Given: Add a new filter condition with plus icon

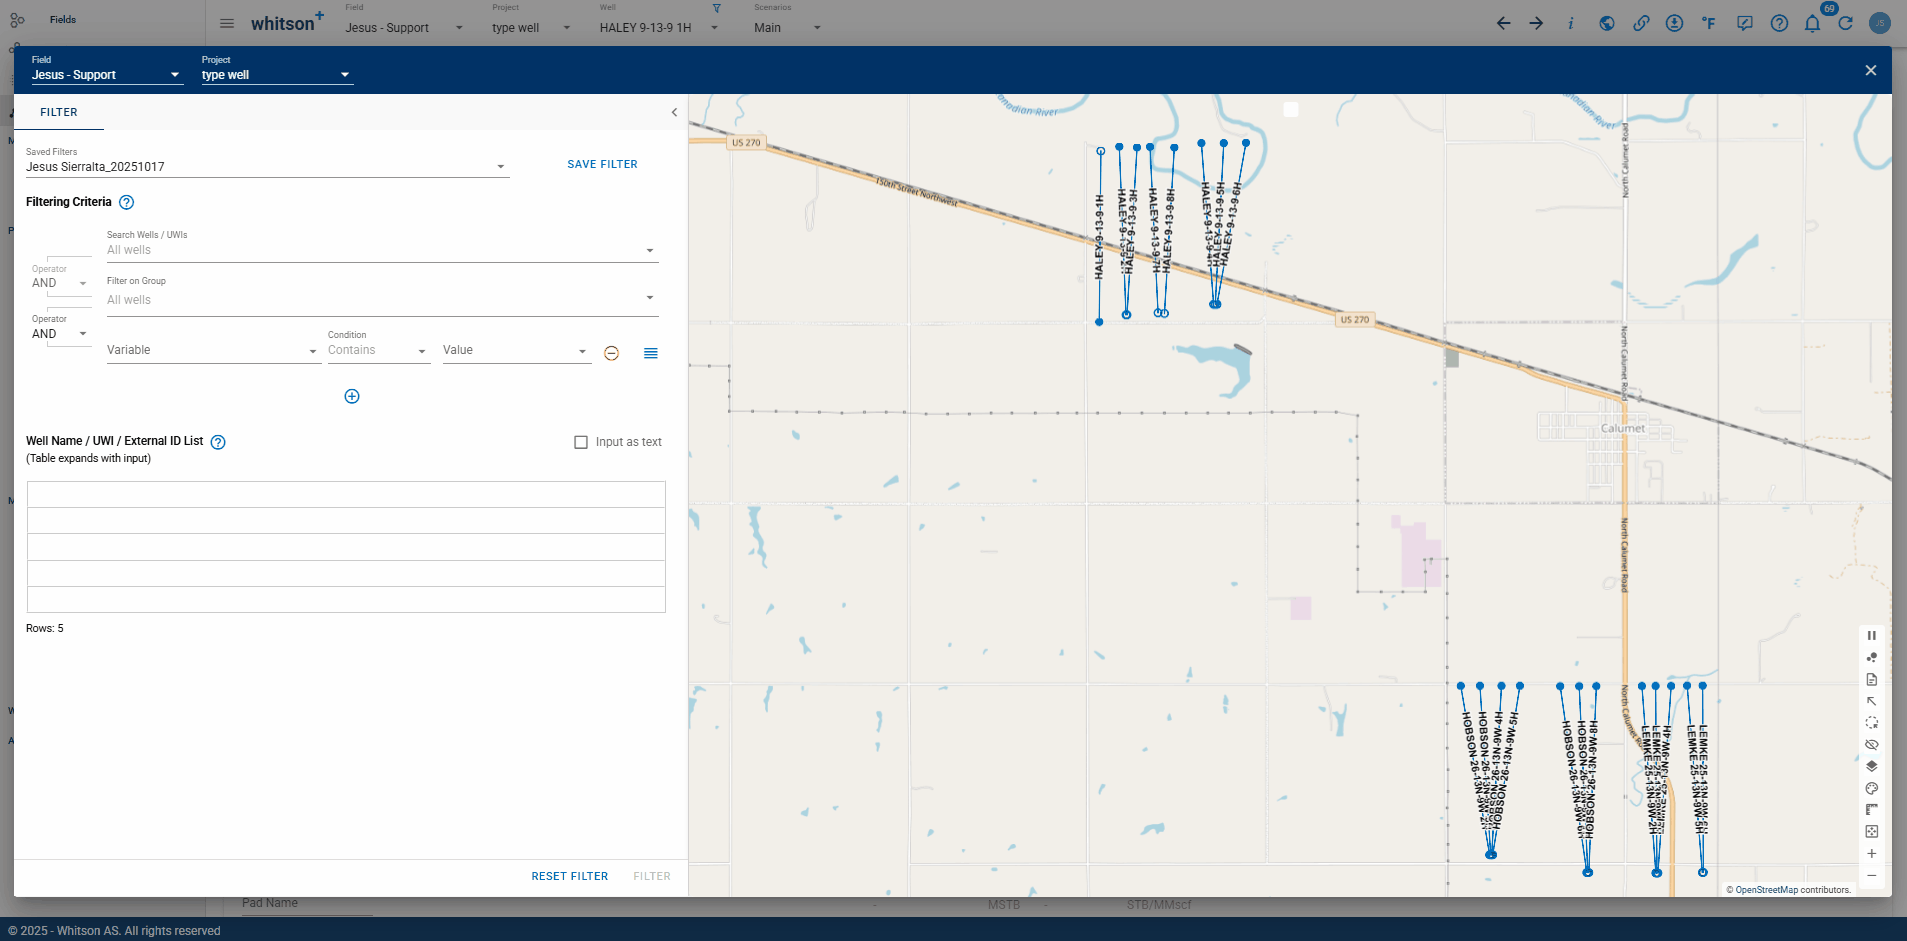Looking at the screenshot, I should [352, 396].
